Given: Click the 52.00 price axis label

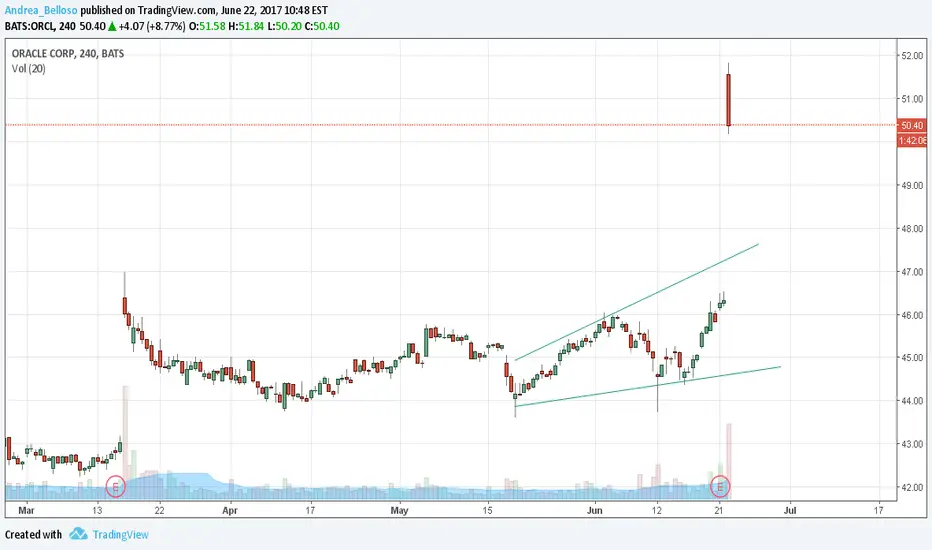Looking at the screenshot, I should (912, 56).
